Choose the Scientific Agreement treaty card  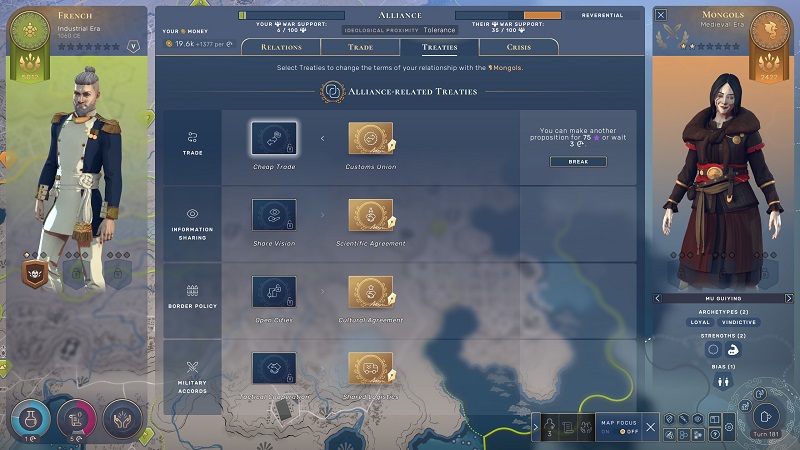coord(371,215)
